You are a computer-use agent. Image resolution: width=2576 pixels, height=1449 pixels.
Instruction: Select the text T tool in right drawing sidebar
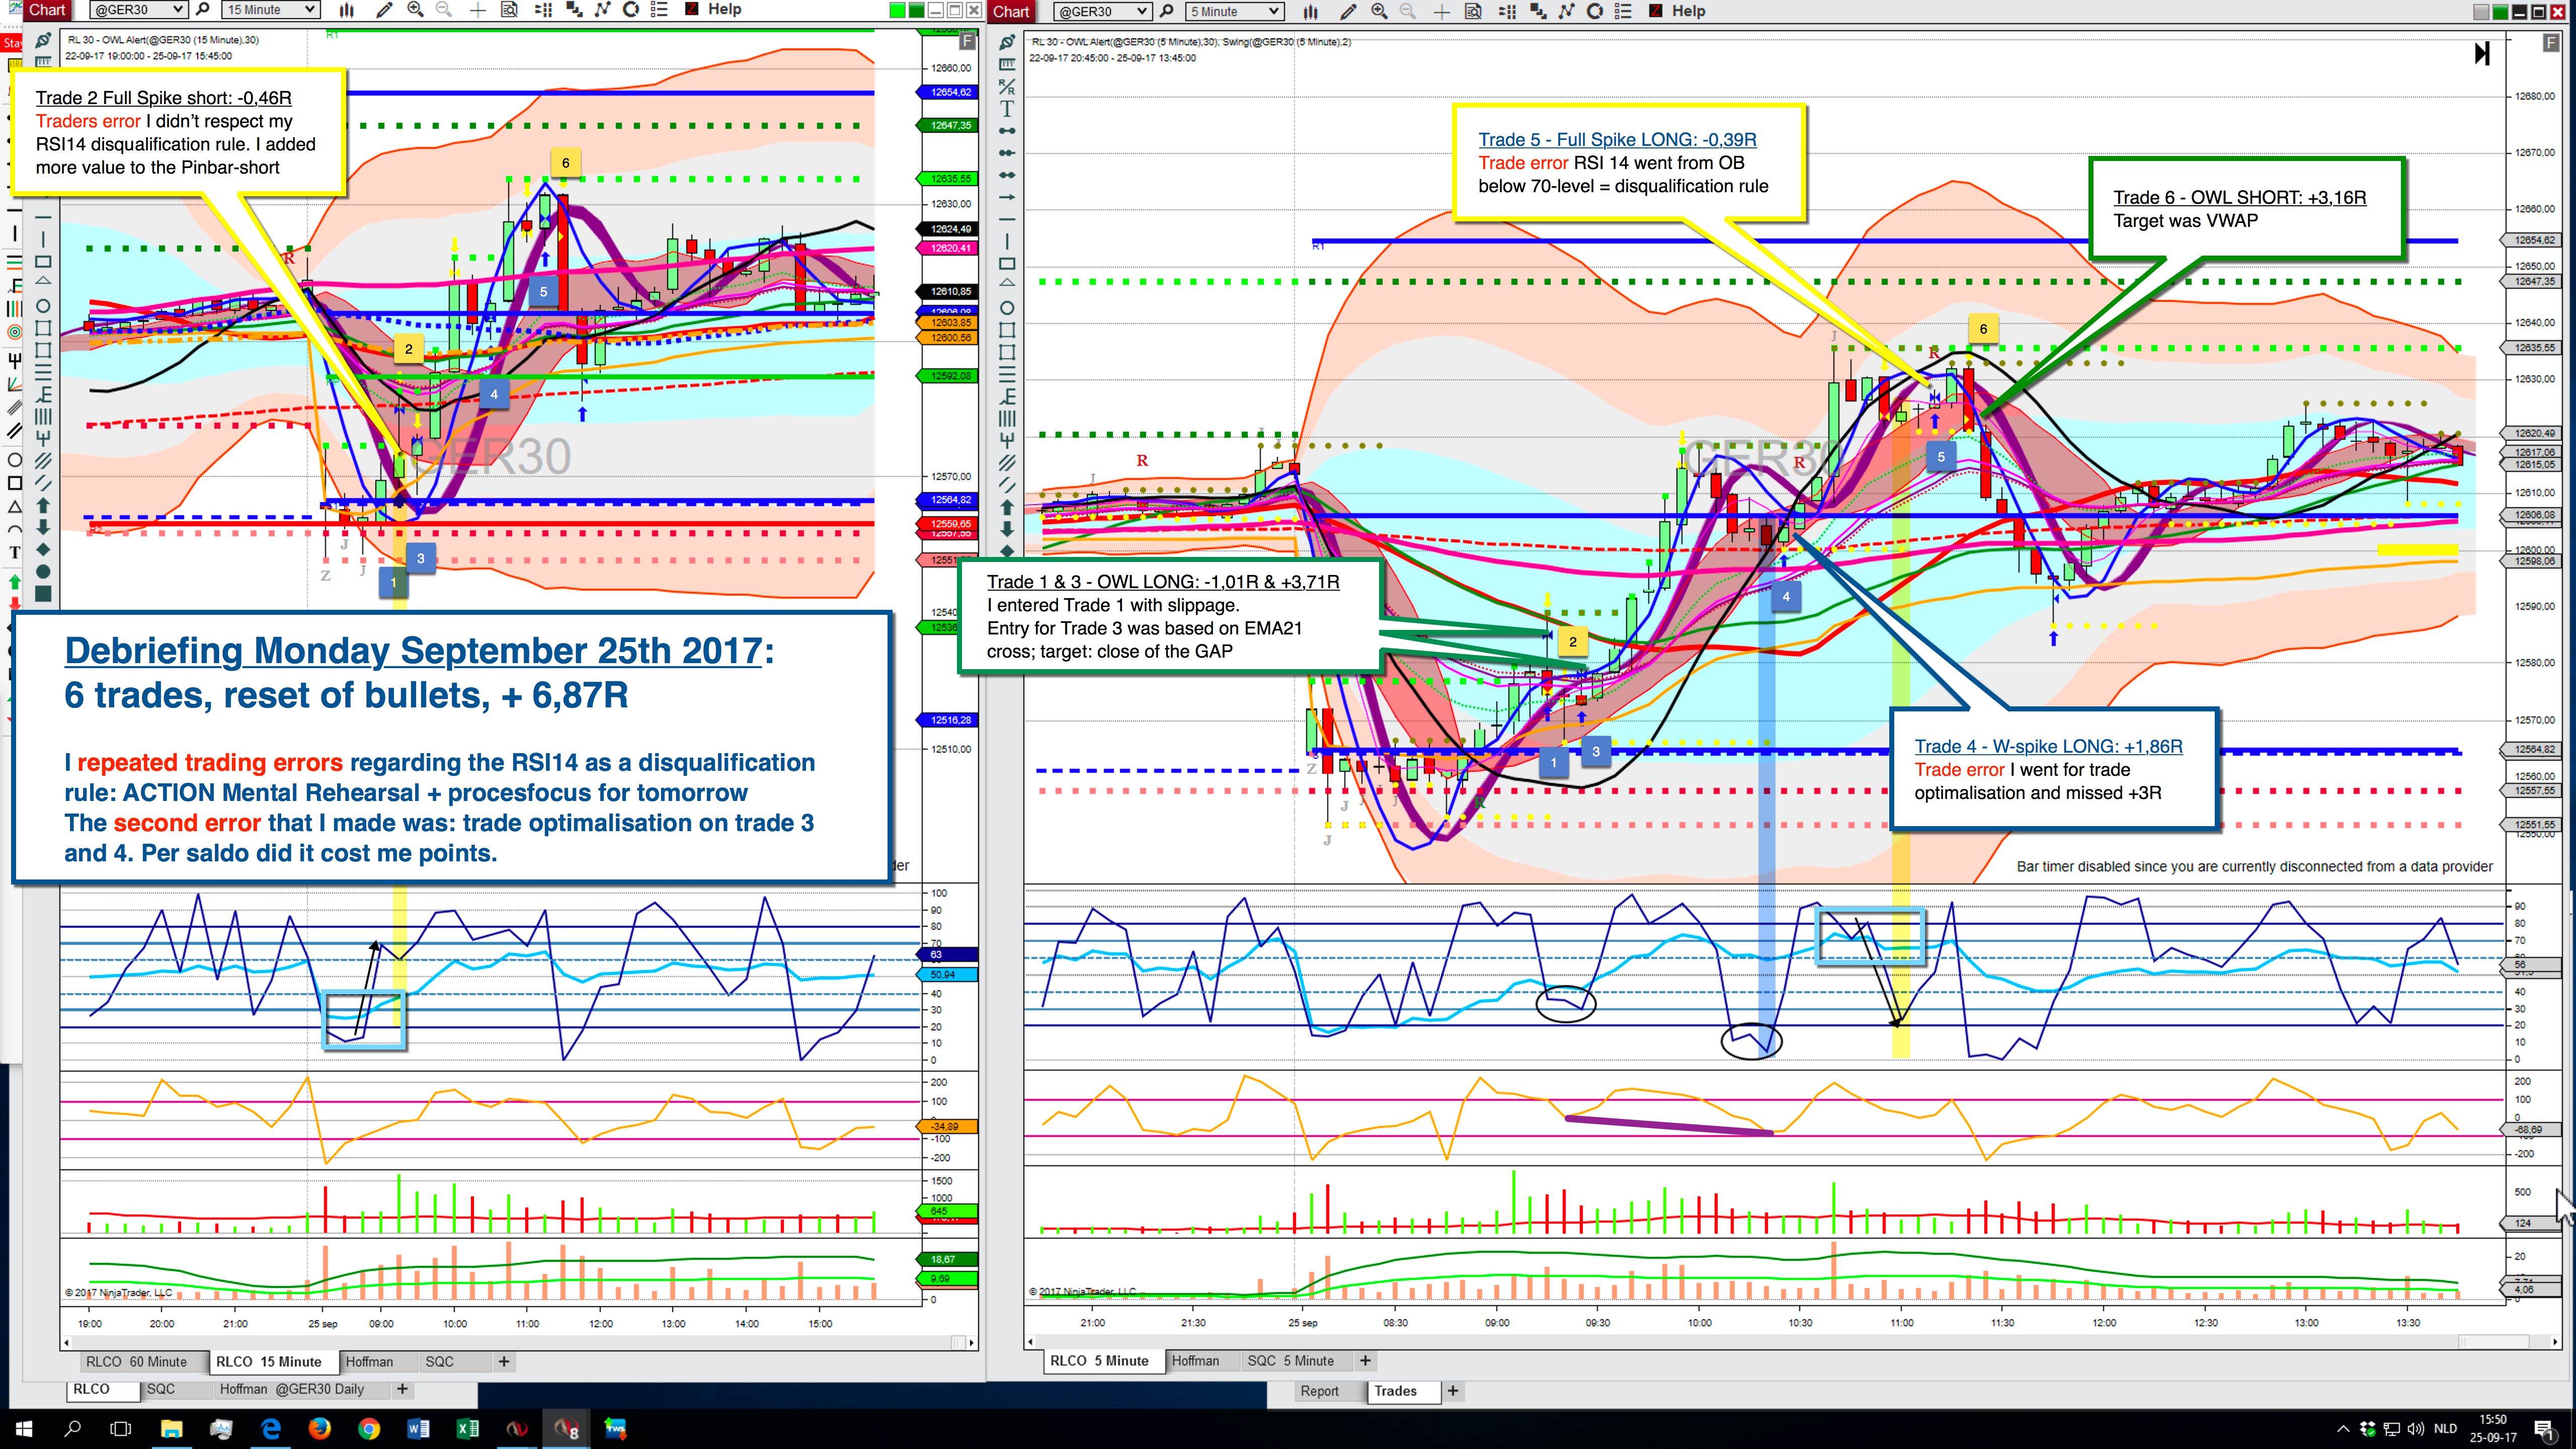(1007, 109)
